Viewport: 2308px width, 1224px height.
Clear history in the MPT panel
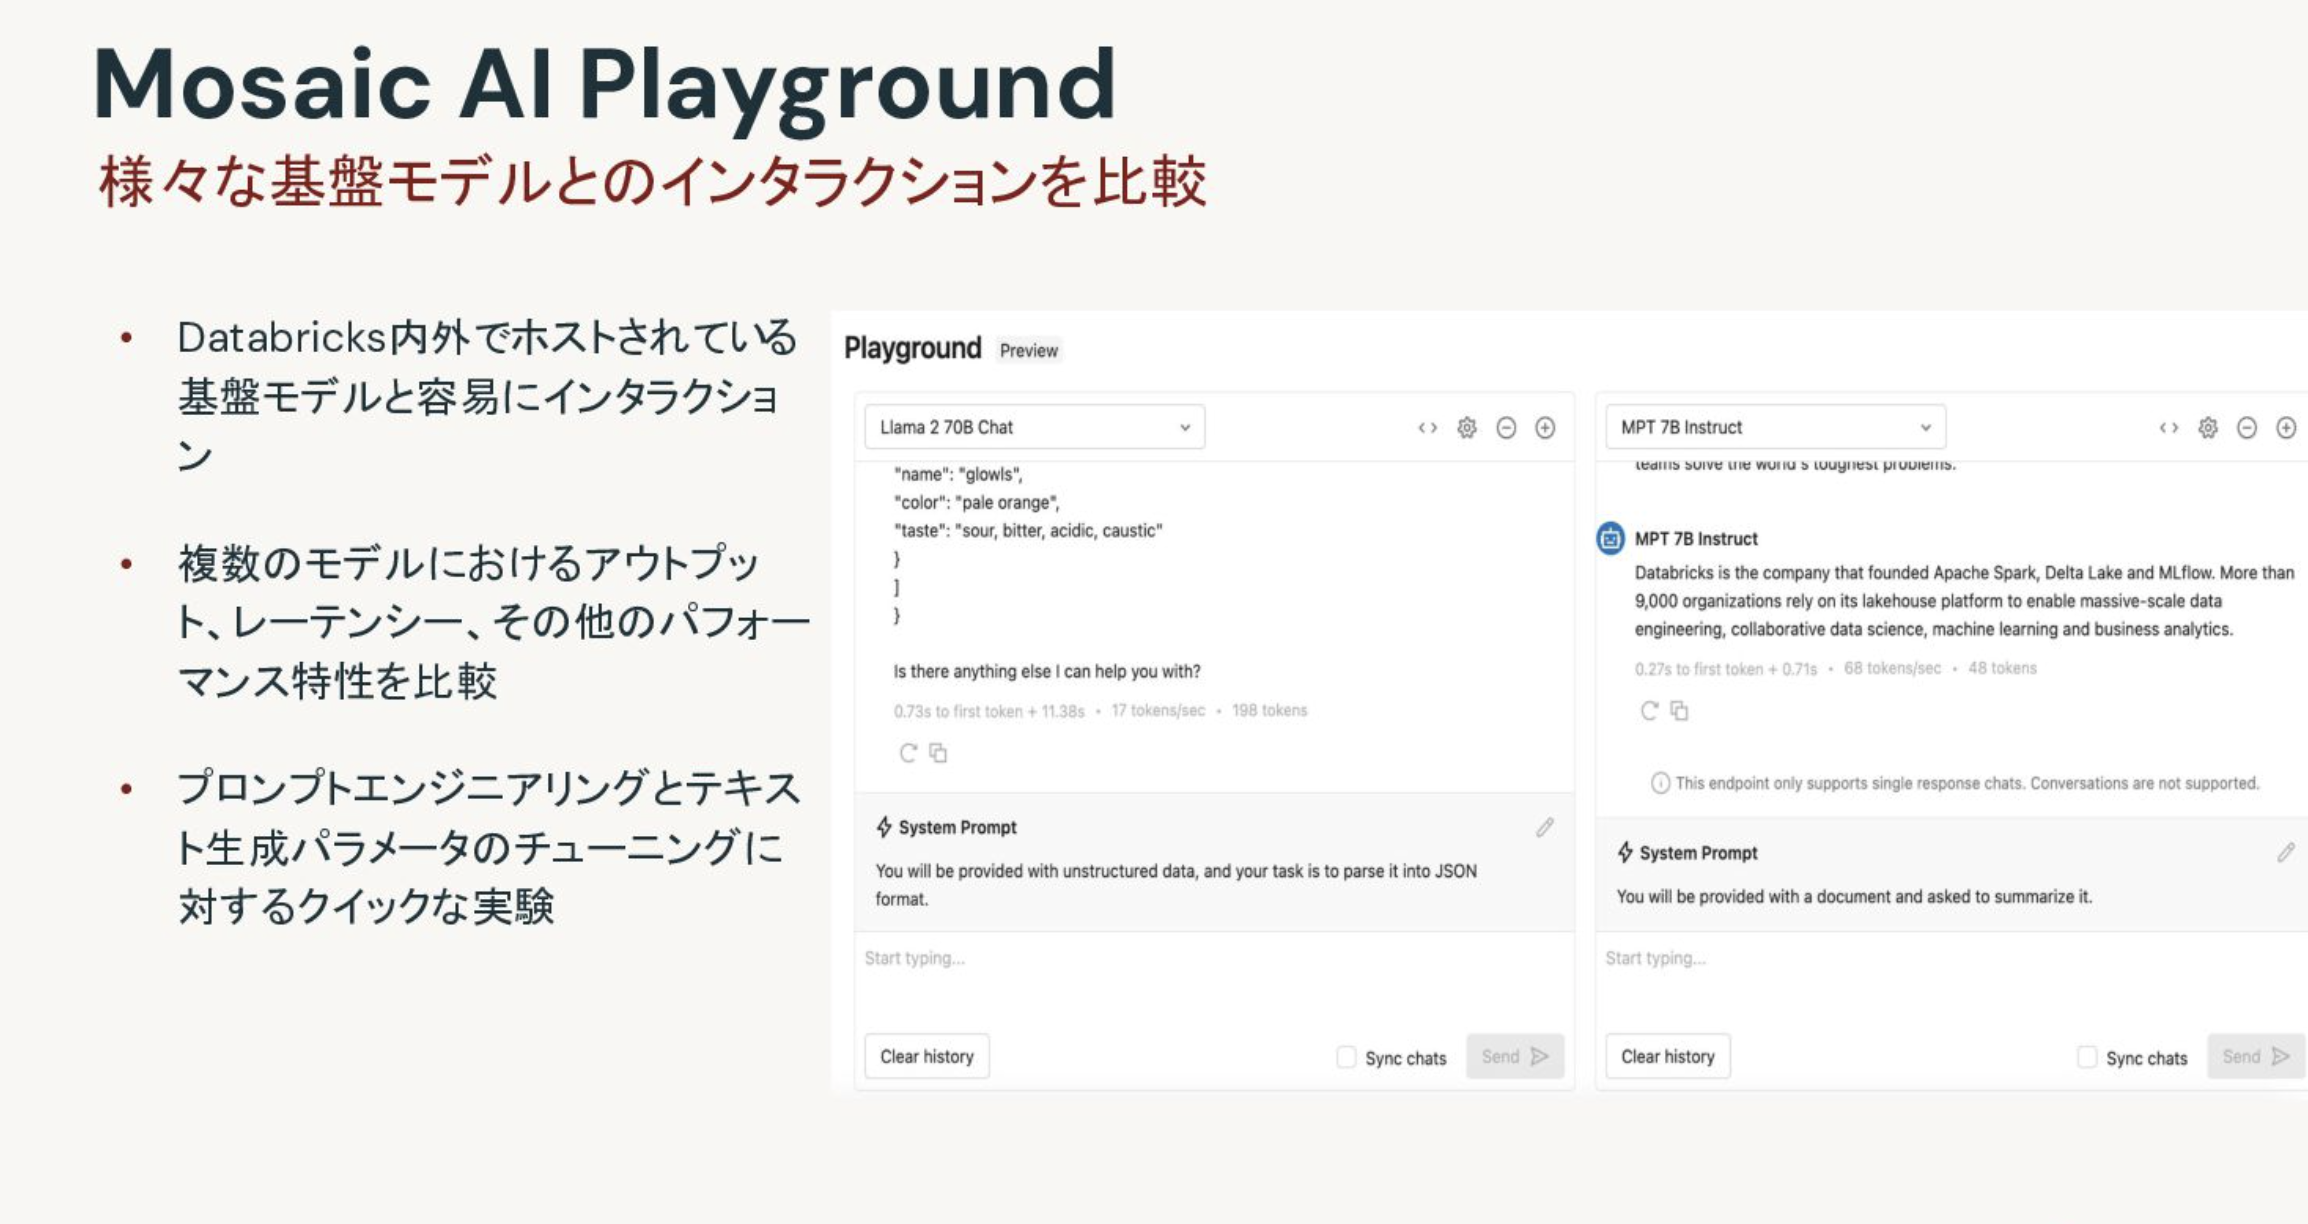tap(1667, 1056)
